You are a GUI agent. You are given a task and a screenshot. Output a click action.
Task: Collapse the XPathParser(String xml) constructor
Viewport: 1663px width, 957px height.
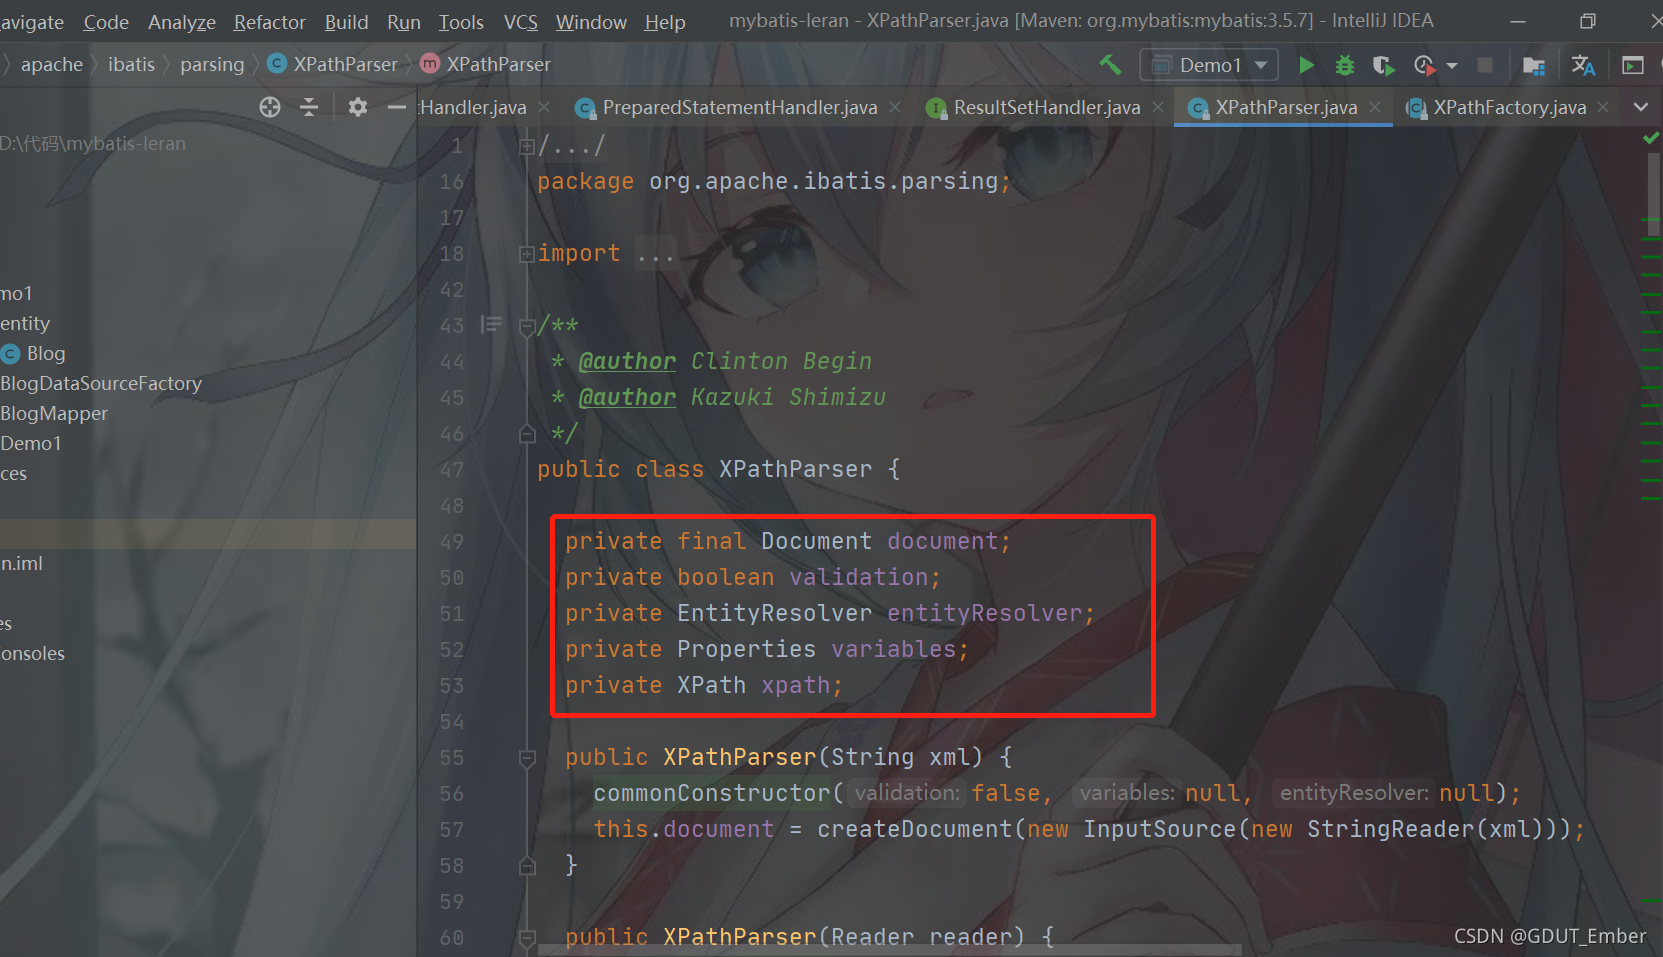527,758
